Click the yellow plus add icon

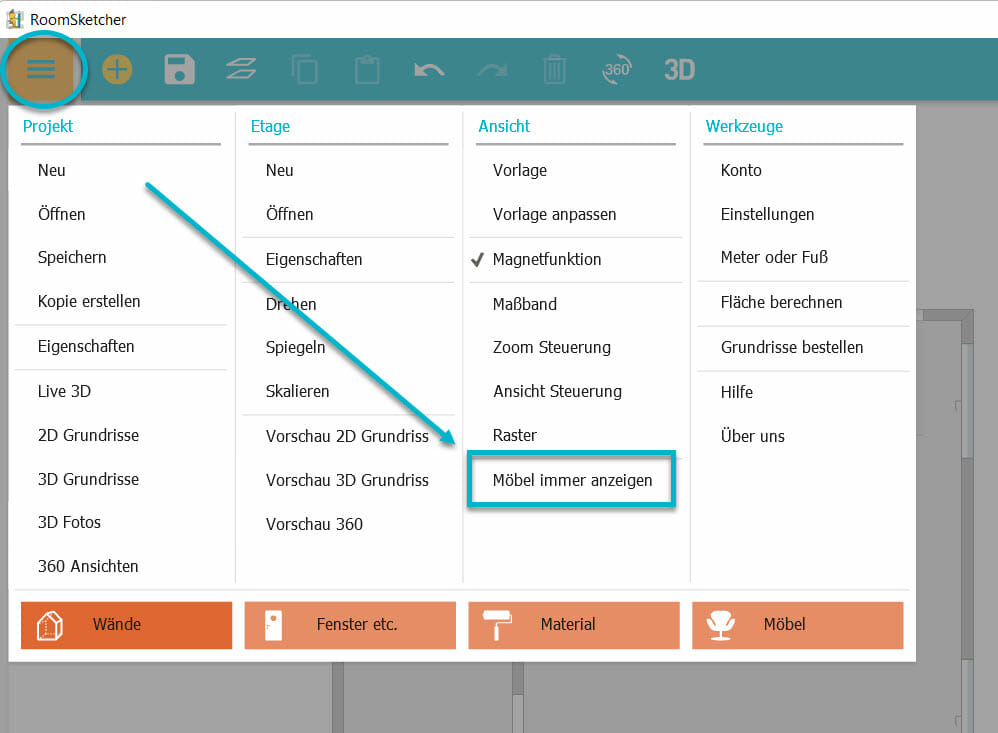117,69
